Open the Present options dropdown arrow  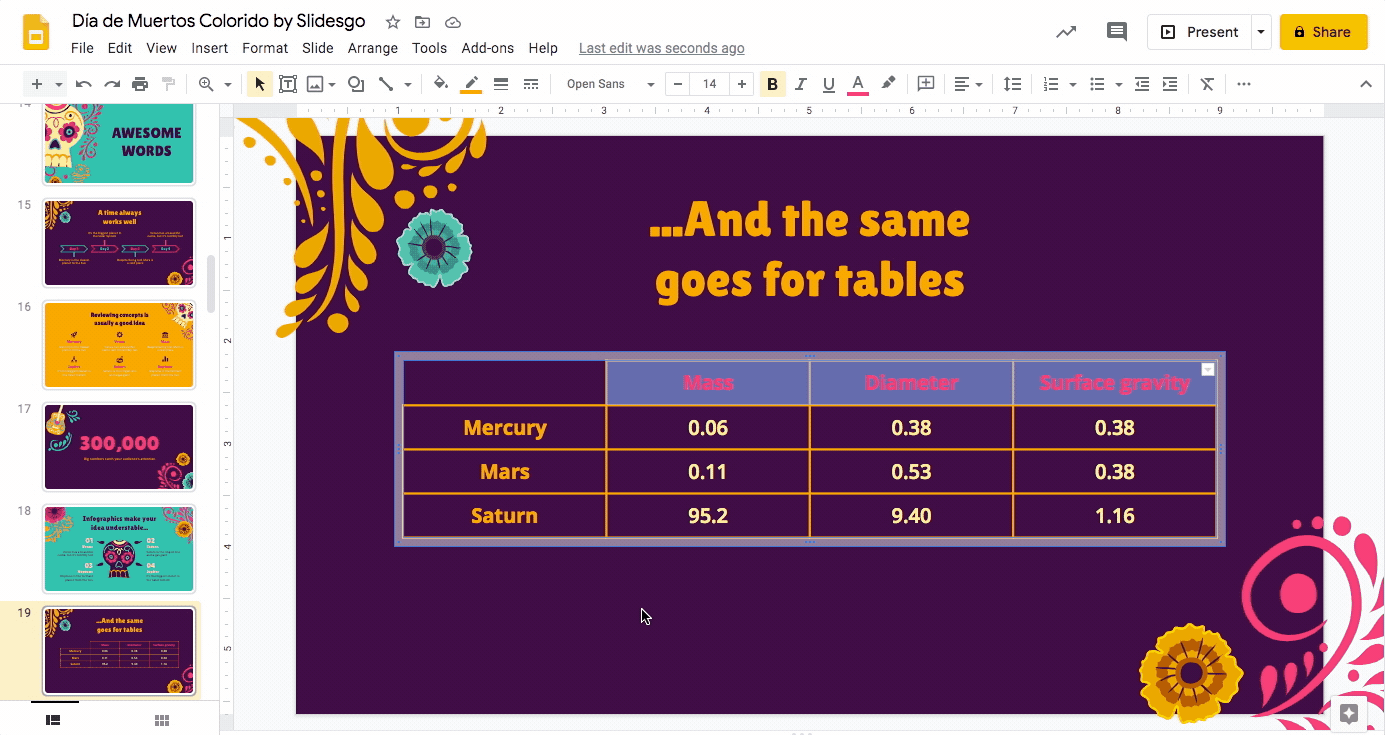[x=1261, y=32]
